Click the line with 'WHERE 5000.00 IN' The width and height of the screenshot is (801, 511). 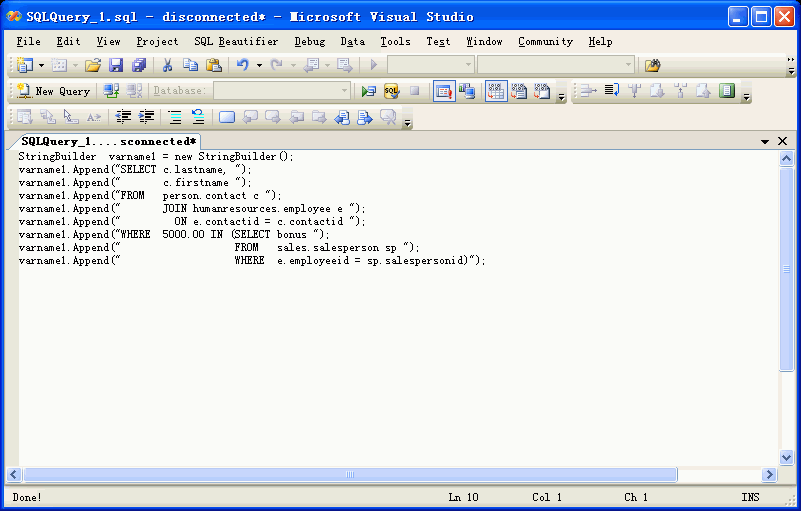pyautogui.click(x=174, y=235)
